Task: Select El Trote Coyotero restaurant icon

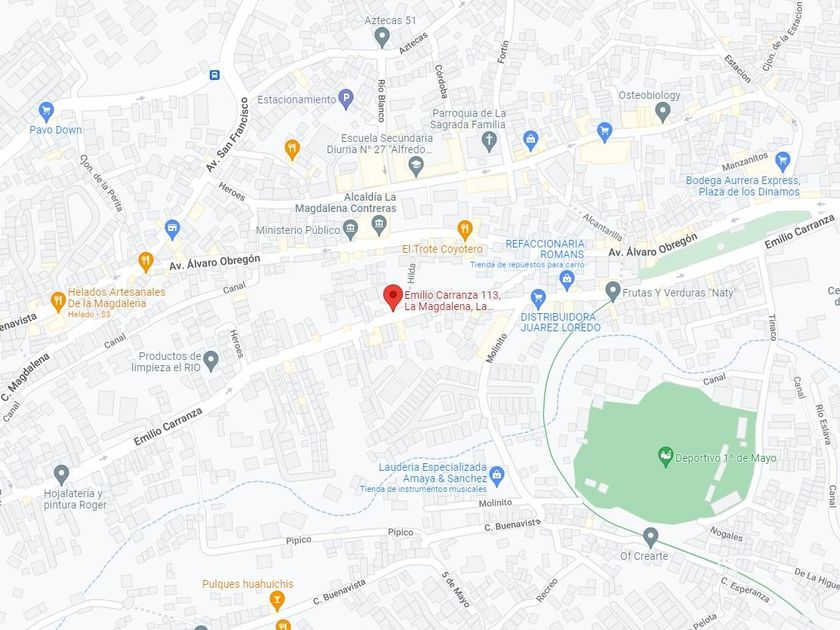Action: click(x=465, y=230)
